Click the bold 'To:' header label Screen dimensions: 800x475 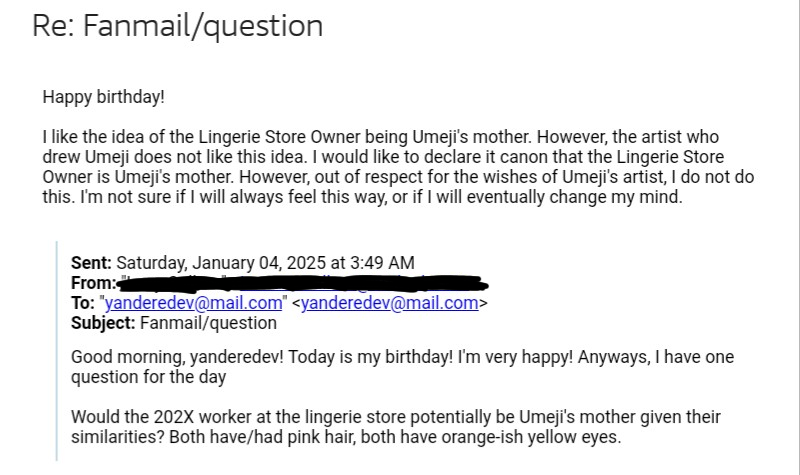[x=83, y=304]
